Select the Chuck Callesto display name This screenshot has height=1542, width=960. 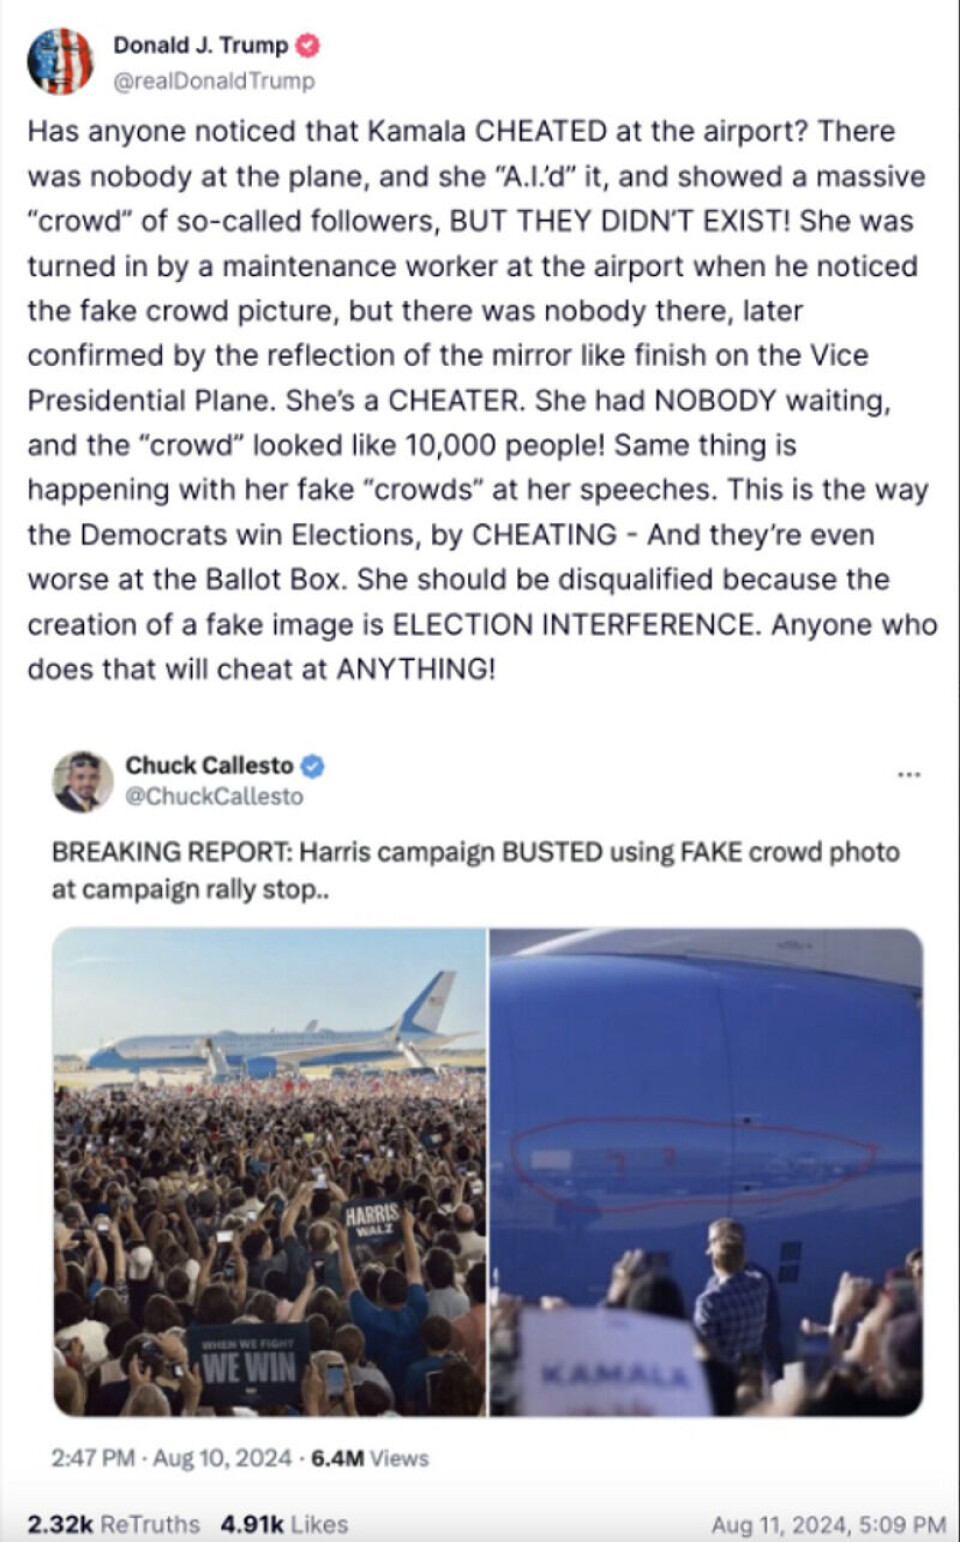(x=209, y=766)
